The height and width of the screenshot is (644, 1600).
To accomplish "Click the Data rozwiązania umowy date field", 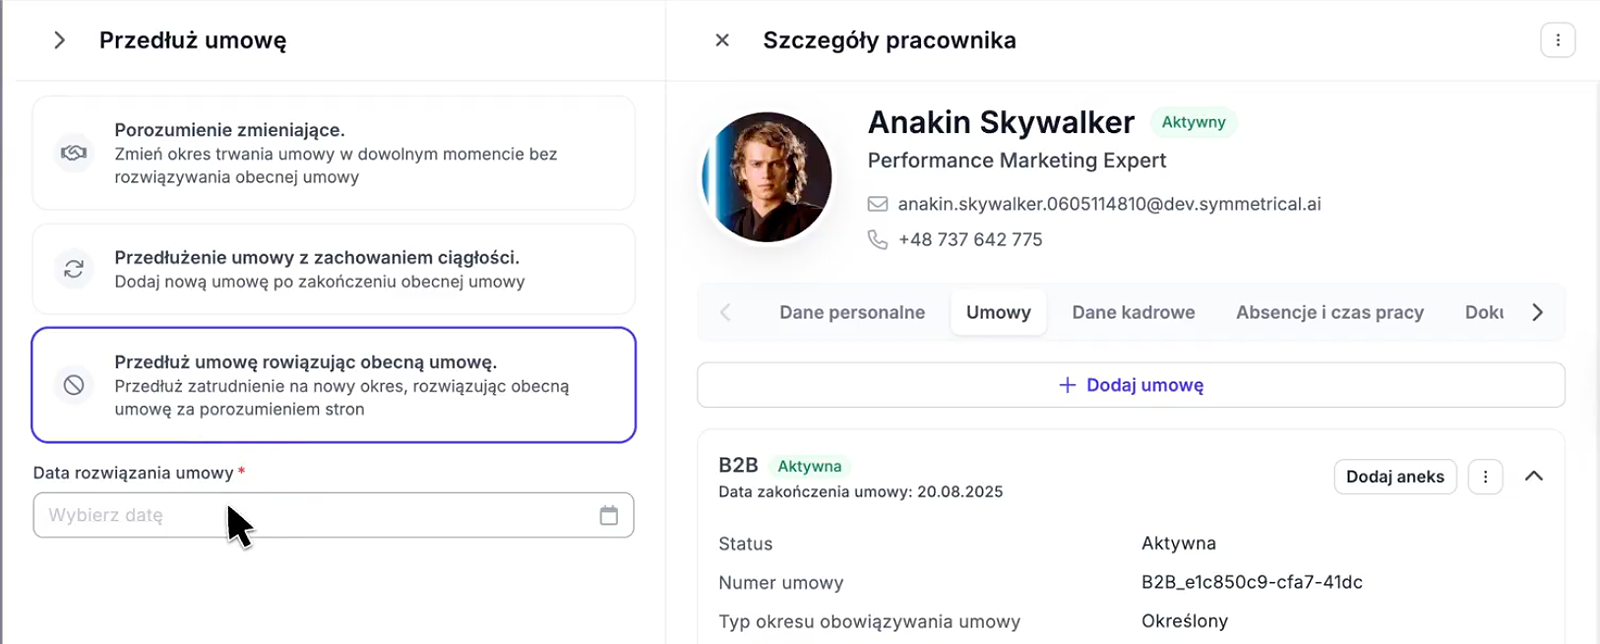I will pyautogui.click(x=334, y=515).
